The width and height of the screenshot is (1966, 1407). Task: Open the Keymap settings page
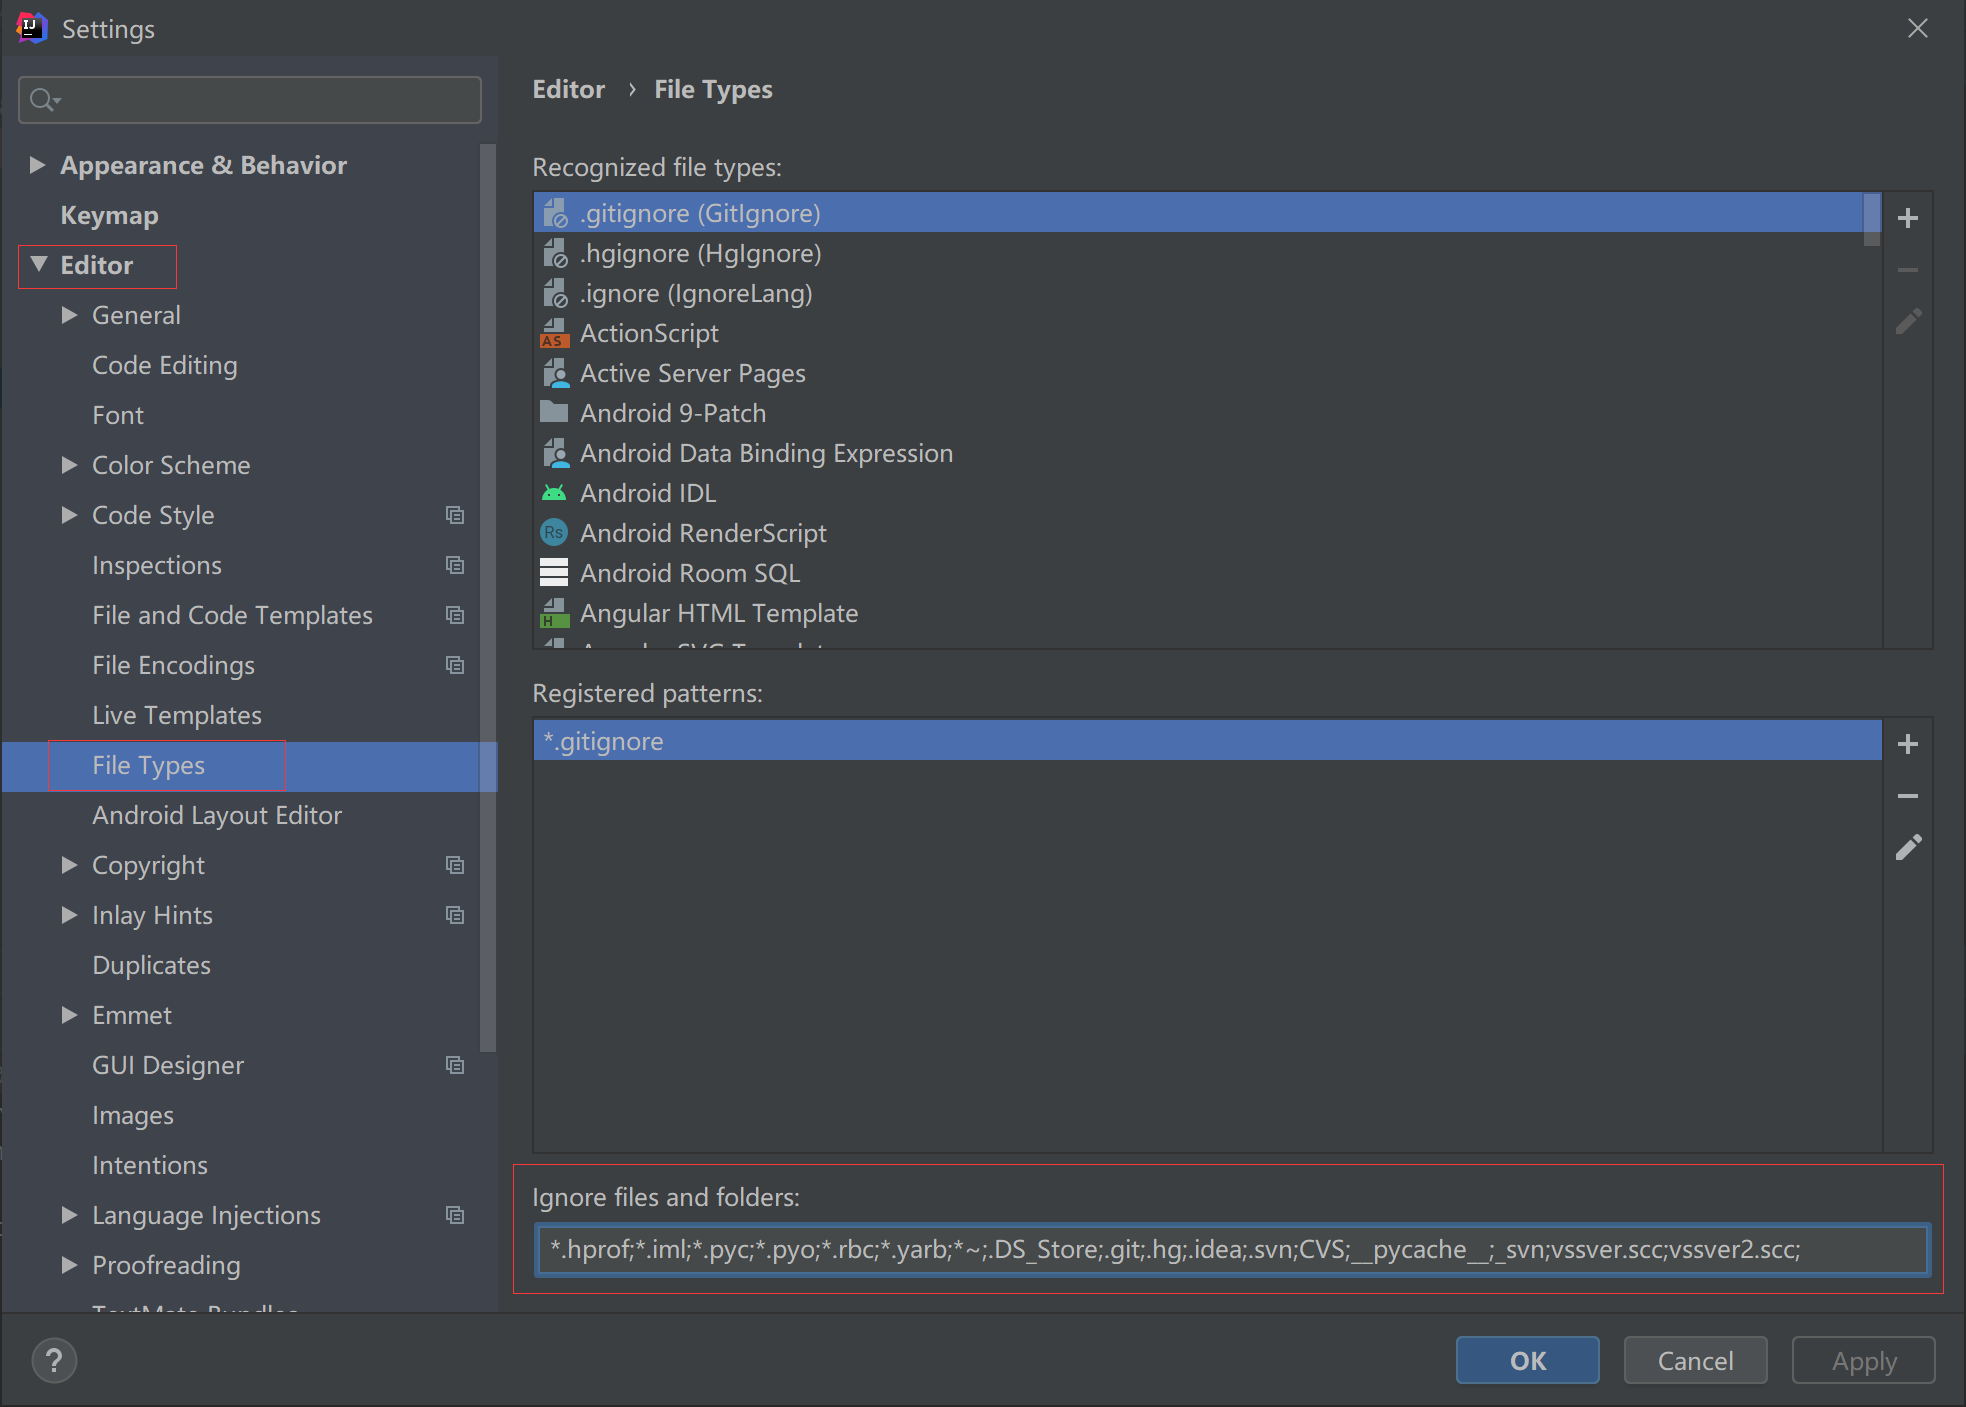coord(109,215)
